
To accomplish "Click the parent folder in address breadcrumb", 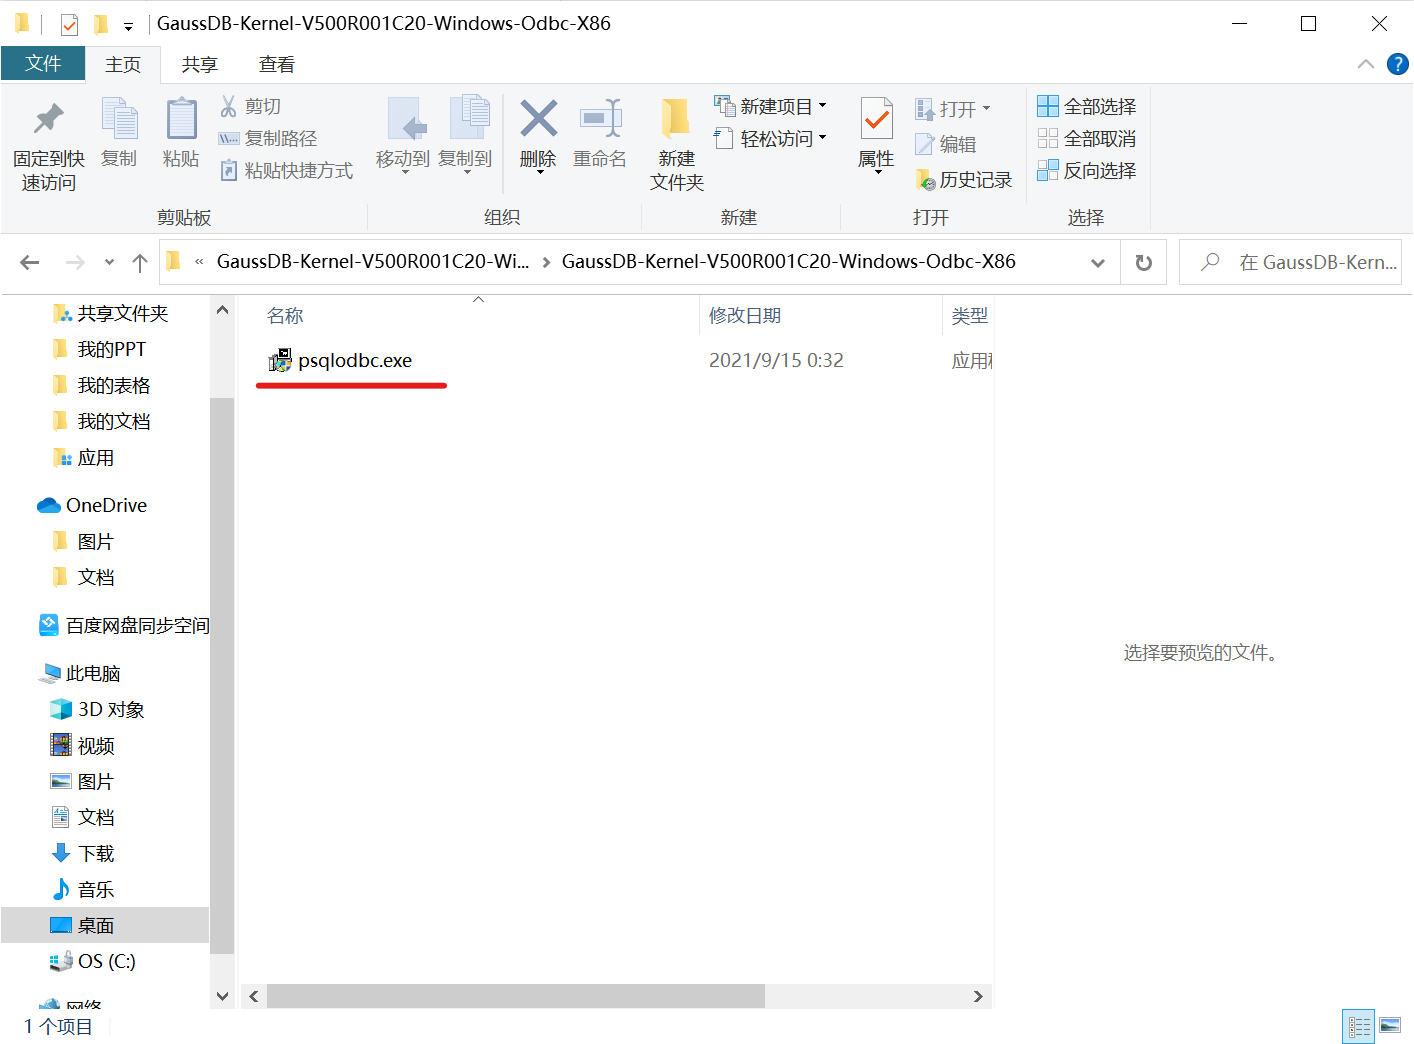I will (x=373, y=261).
